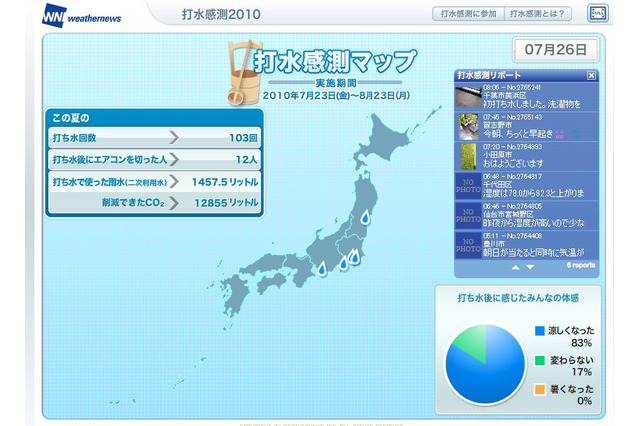Expand the 削減できたCO2 row chevron
The image size is (640, 426).
(x=176, y=203)
